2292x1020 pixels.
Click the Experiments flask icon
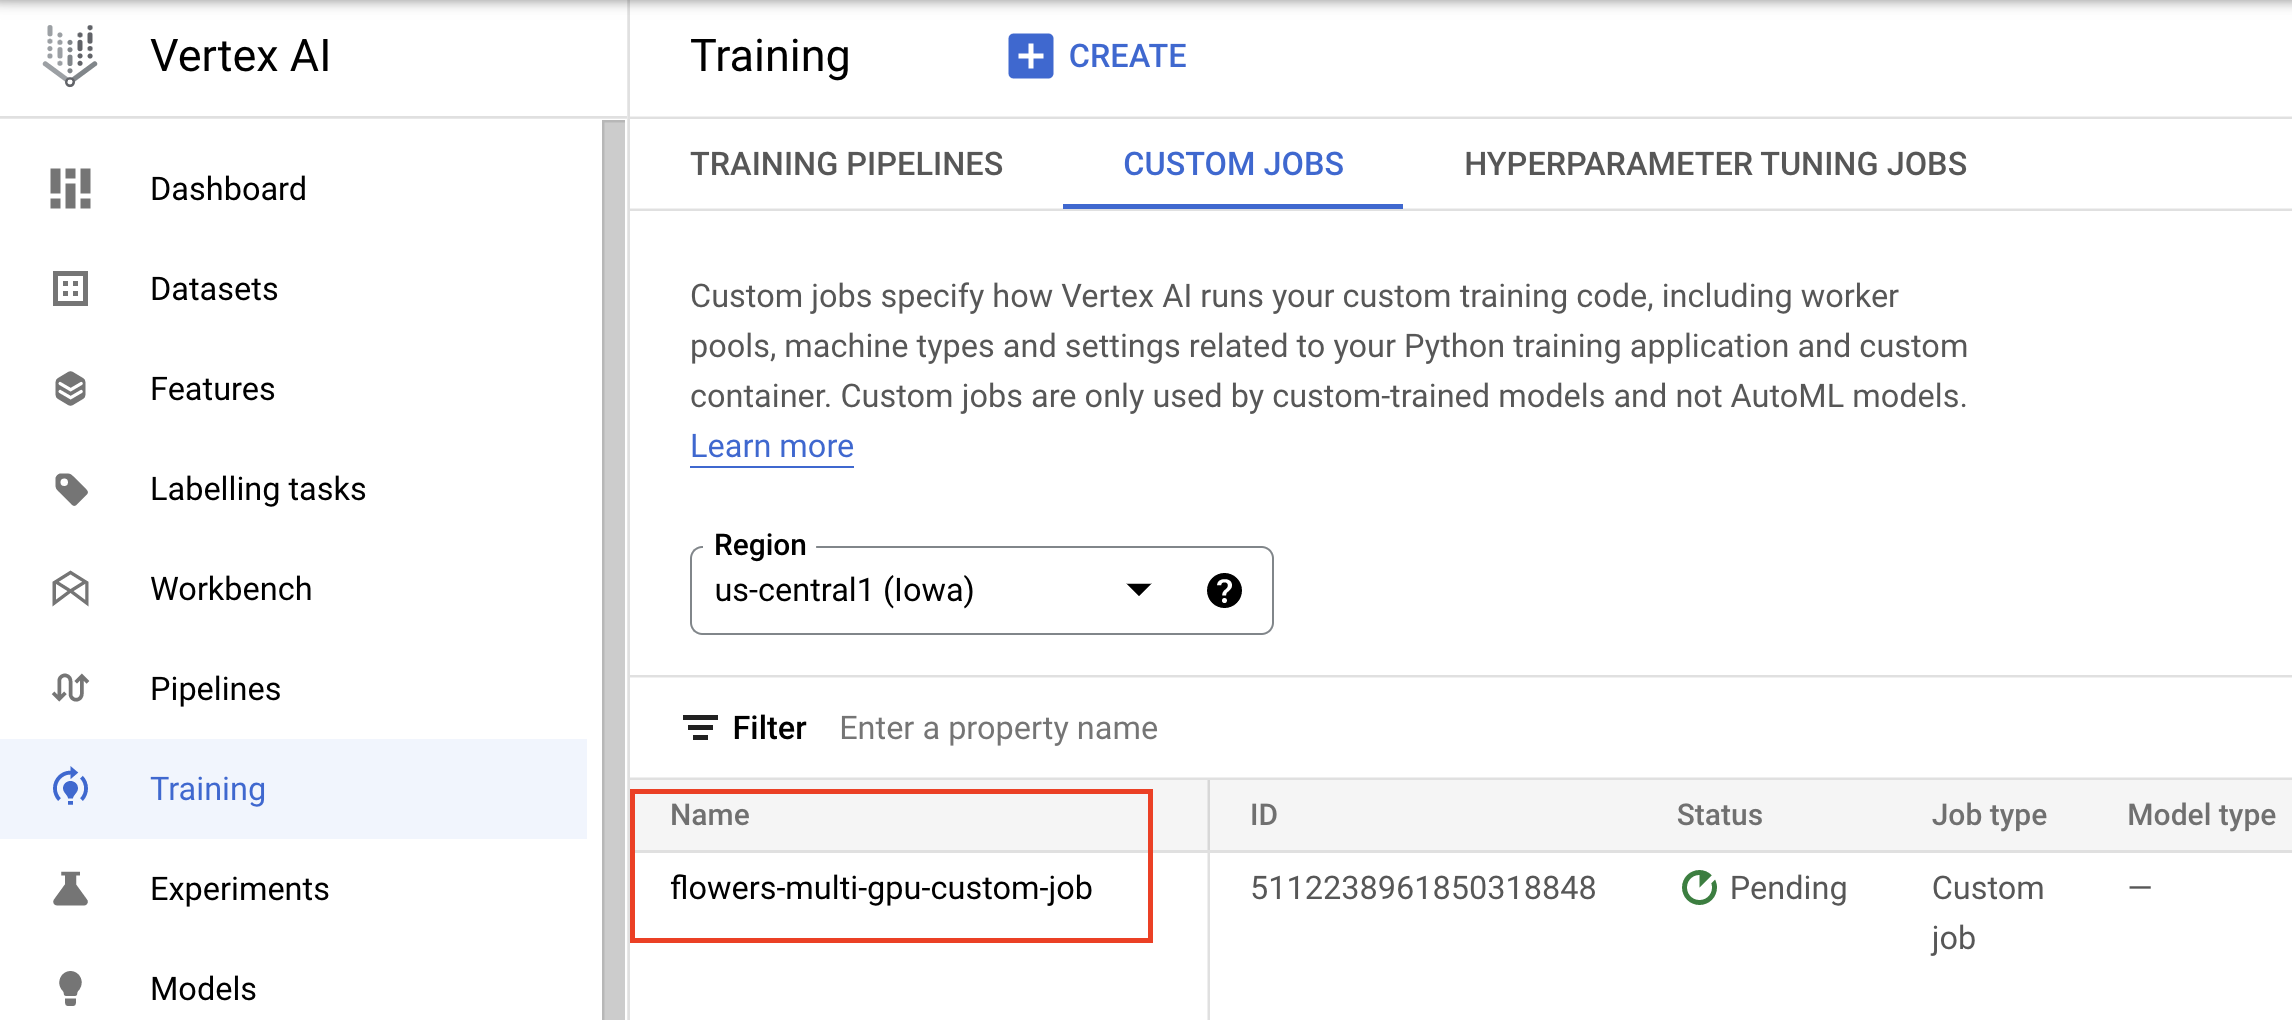70,889
